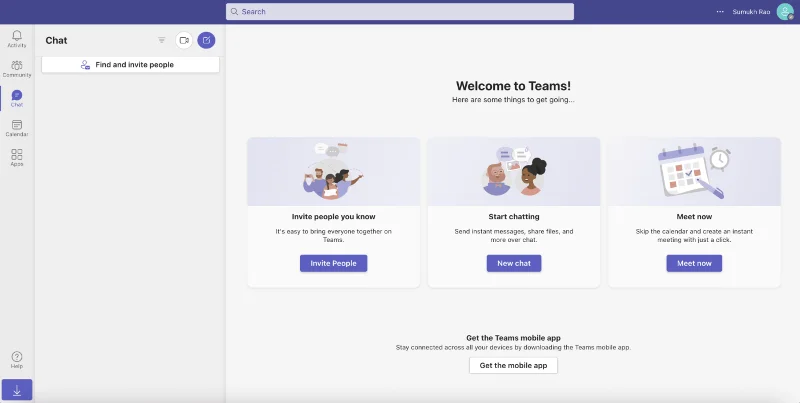Click the Find and invite people button
The image size is (800, 403).
tap(131, 65)
